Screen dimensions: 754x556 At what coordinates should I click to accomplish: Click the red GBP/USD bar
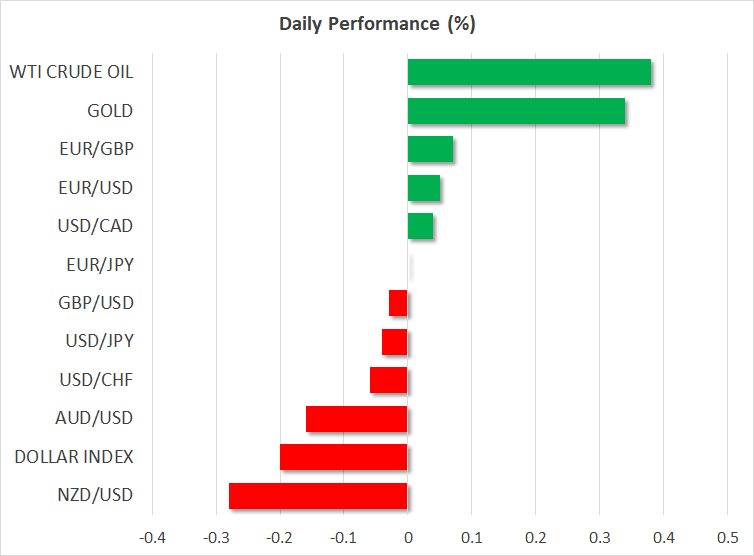398,303
